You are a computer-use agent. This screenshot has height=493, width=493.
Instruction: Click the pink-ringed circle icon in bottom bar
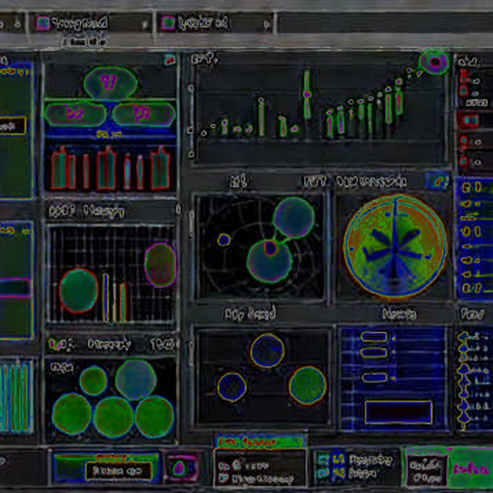point(180,468)
